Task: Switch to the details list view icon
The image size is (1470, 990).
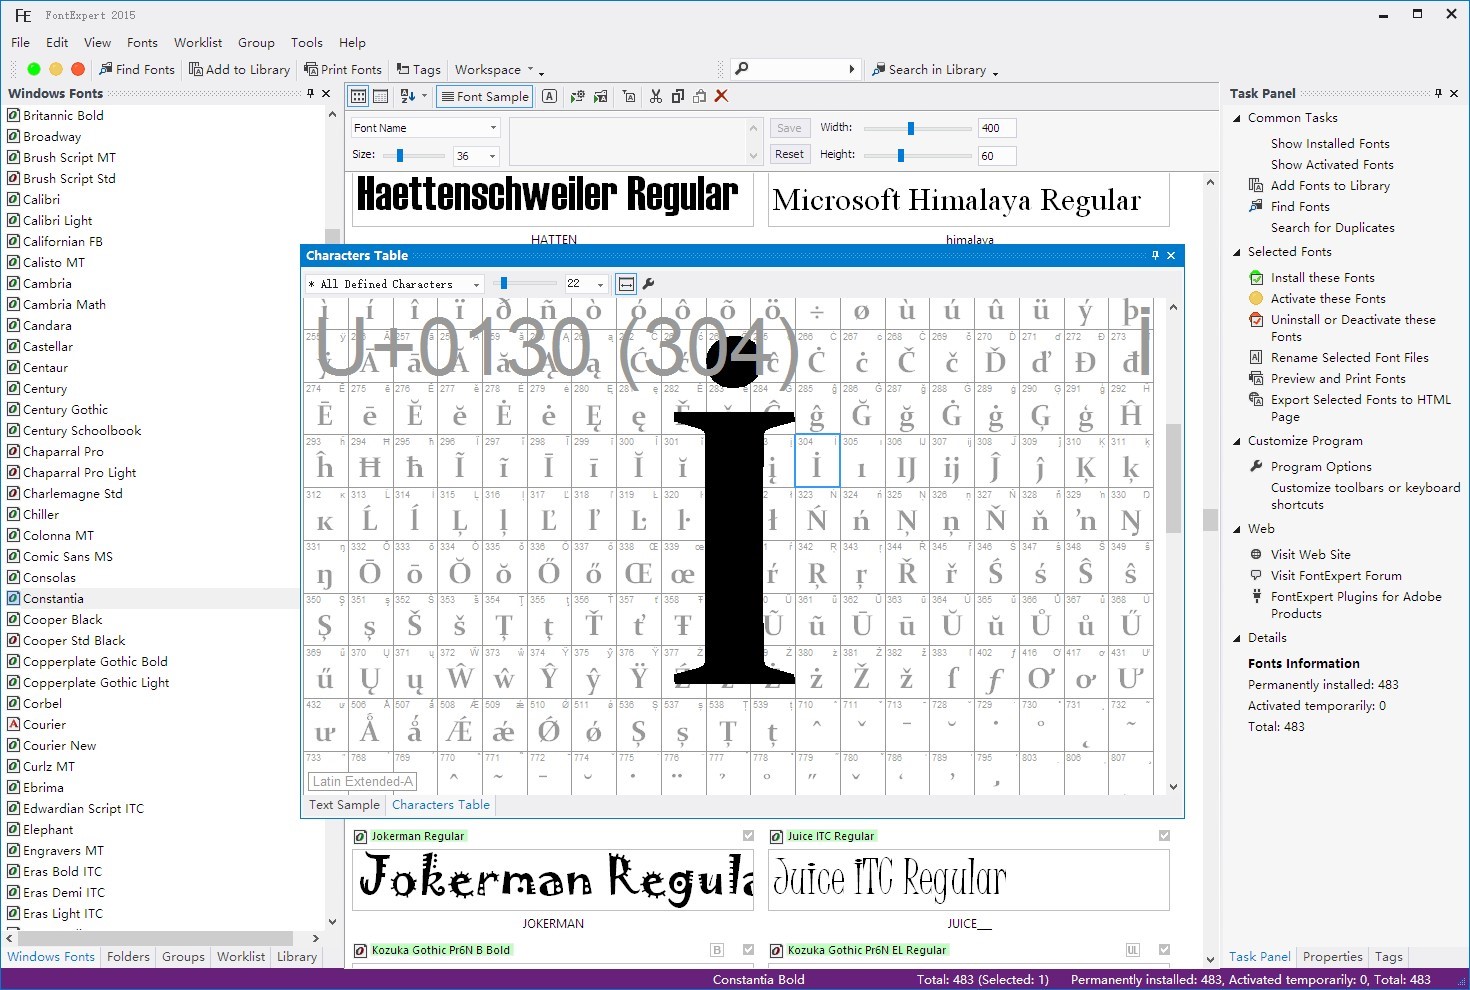Action: pyautogui.click(x=381, y=96)
